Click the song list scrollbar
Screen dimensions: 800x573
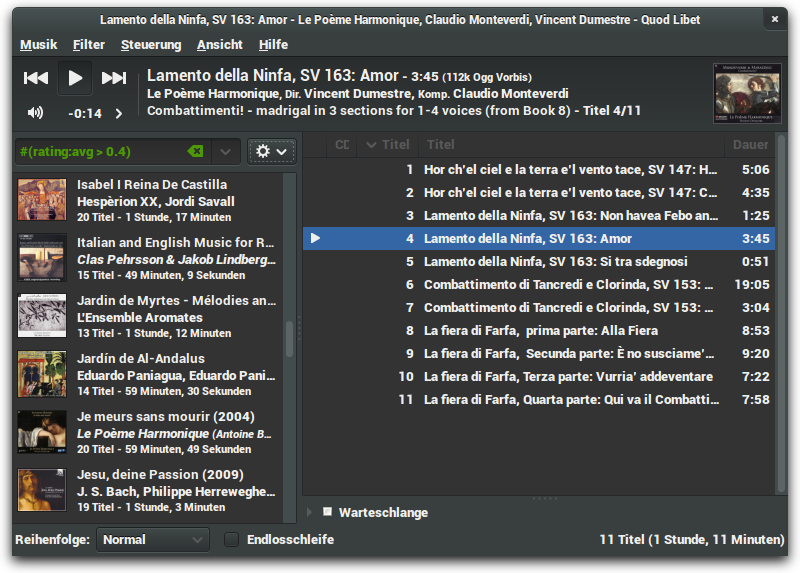781,314
